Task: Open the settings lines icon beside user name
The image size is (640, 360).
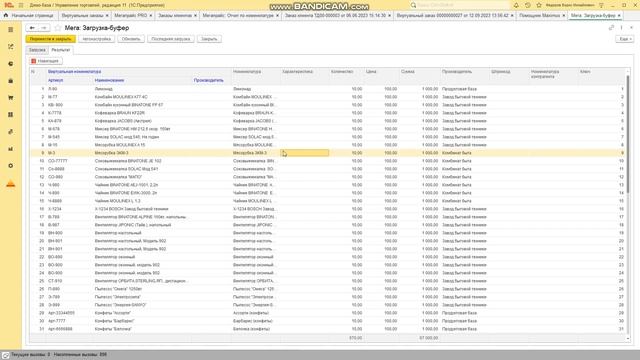Action: click(x=601, y=5)
